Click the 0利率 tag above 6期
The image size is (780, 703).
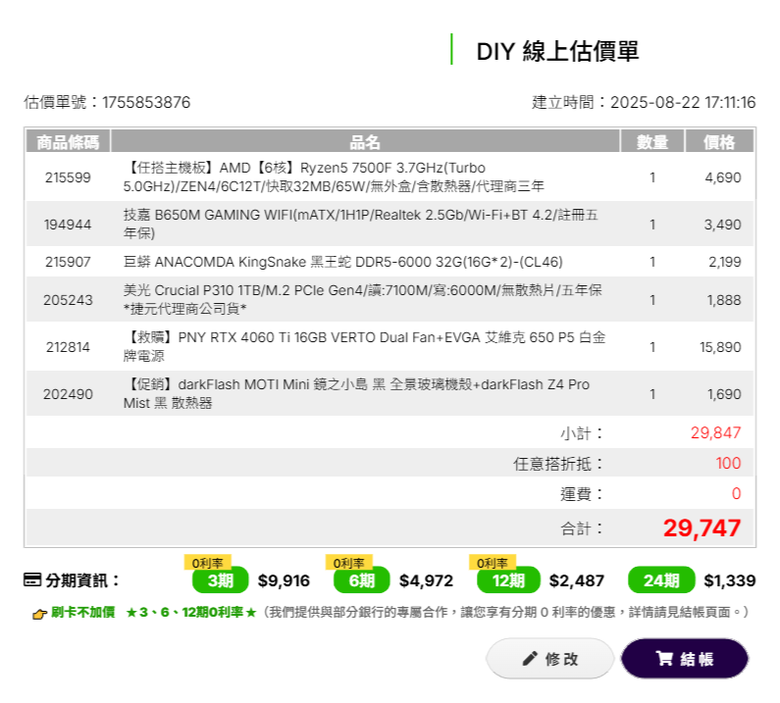pos(349,563)
